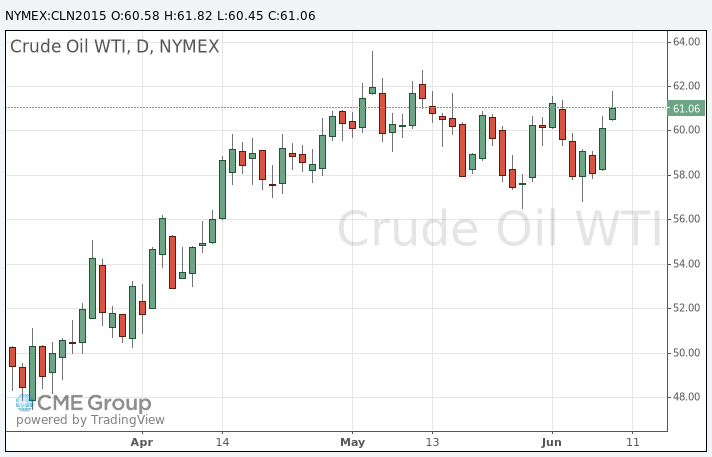Click the 11 date label on time axis
Screen dimensions: 712x457
[x=631, y=441]
